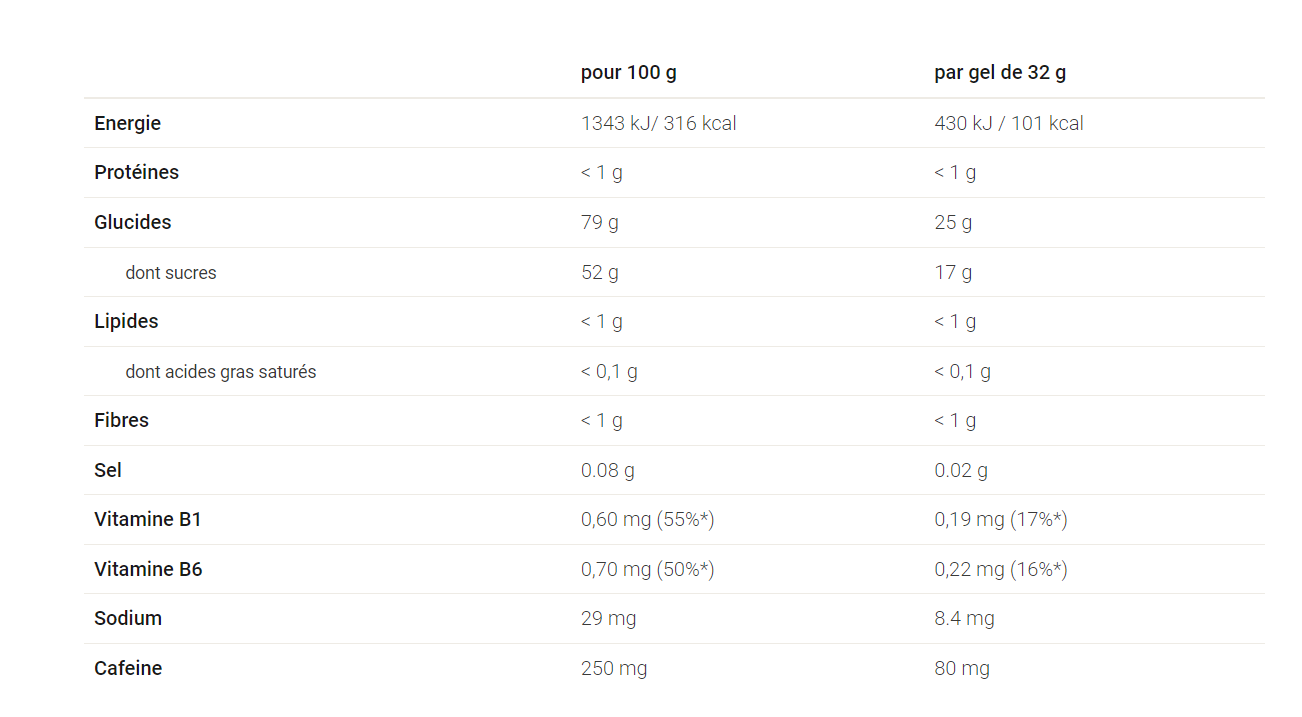Click the Fibres row label

(121, 420)
